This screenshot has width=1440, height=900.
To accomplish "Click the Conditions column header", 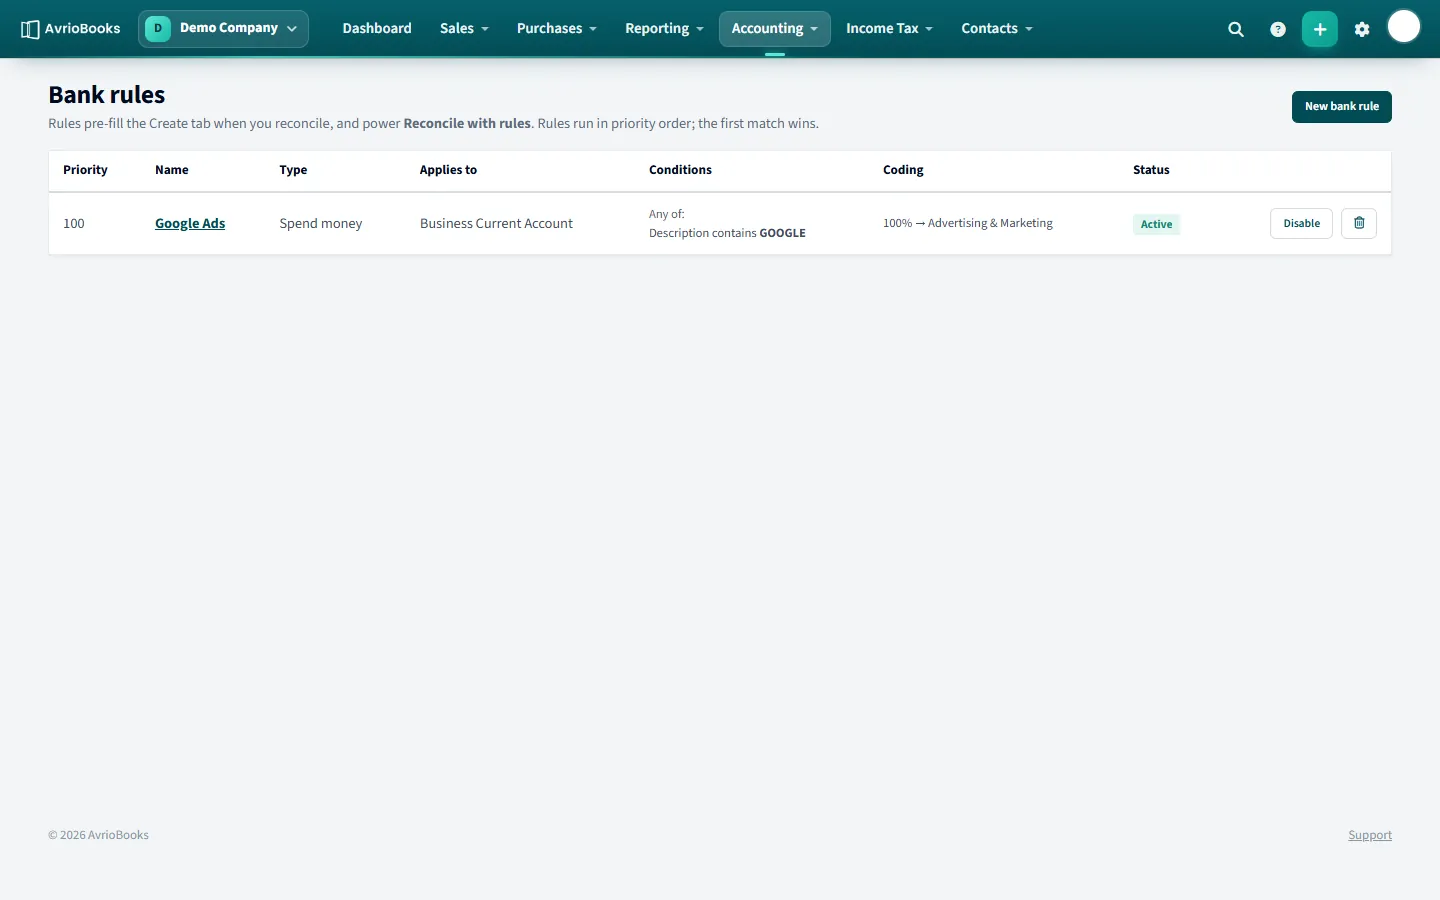I will tap(680, 170).
